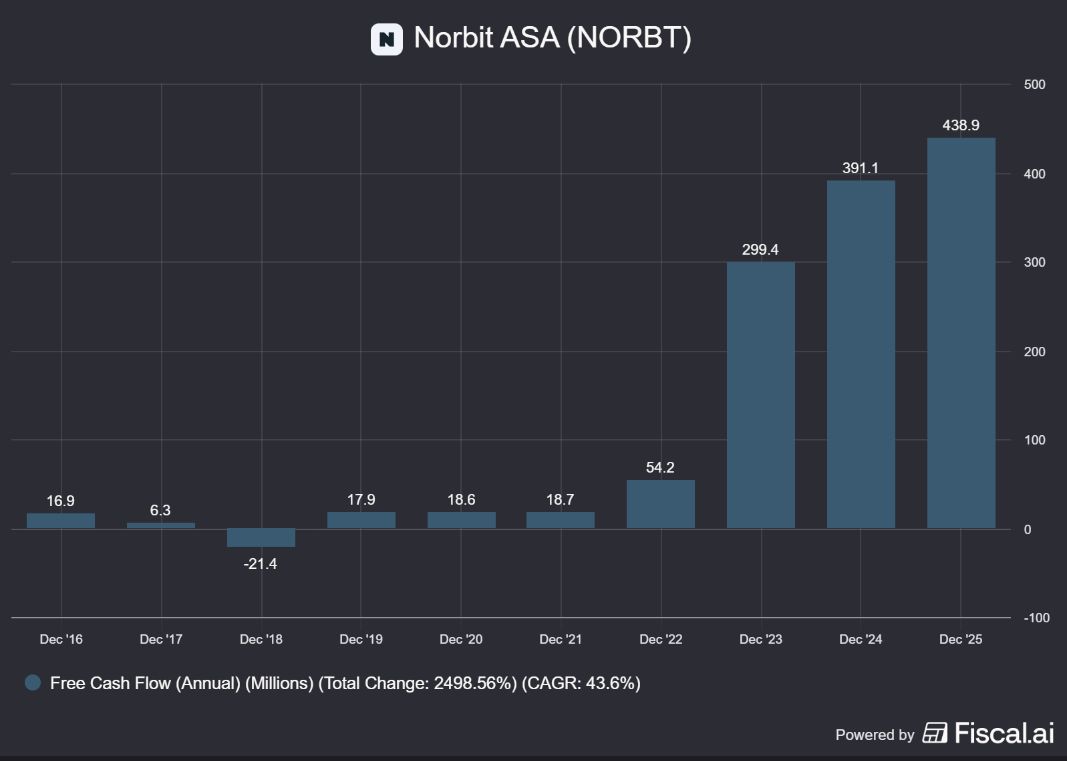Click the Dec '24 axis label

click(861, 639)
